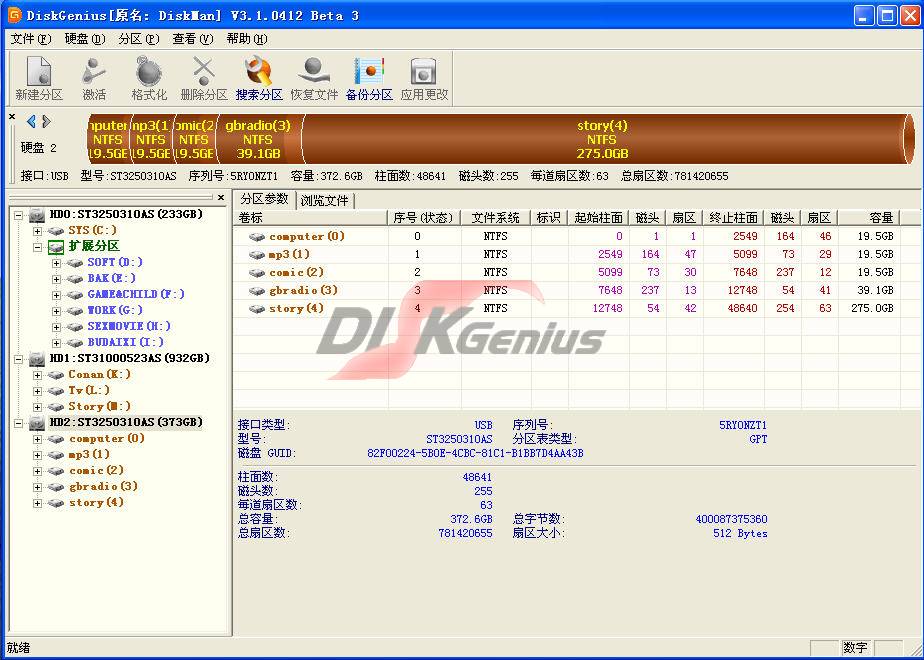Click the HD2:ST3250310AS hard disk icon in the tree
924x660 pixels.
(x=37, y=423)
